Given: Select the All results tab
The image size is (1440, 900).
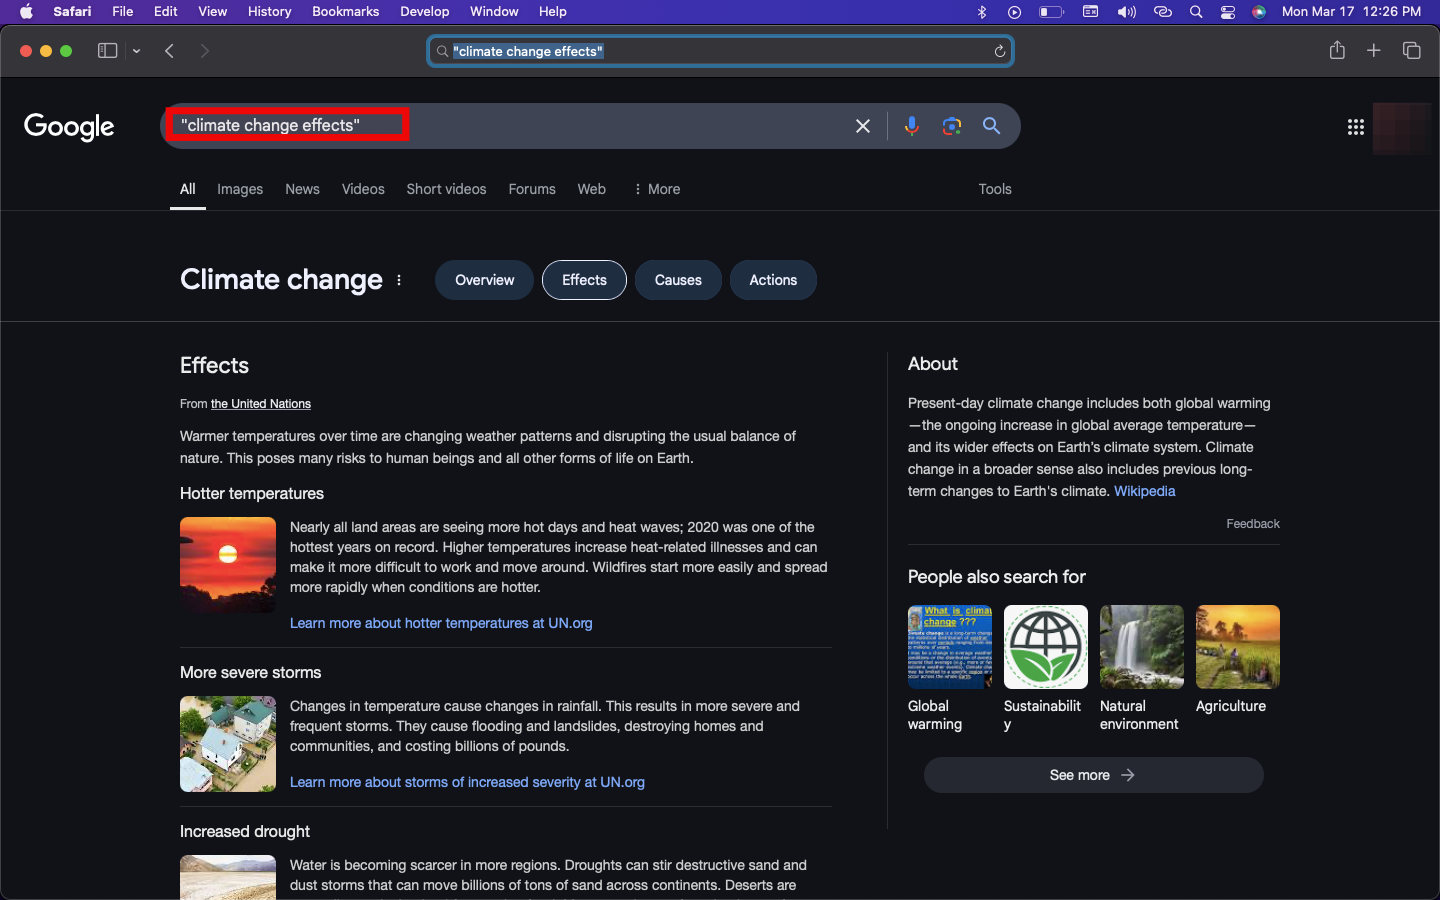Looking at the screenshot, I should tap(187, 189).
